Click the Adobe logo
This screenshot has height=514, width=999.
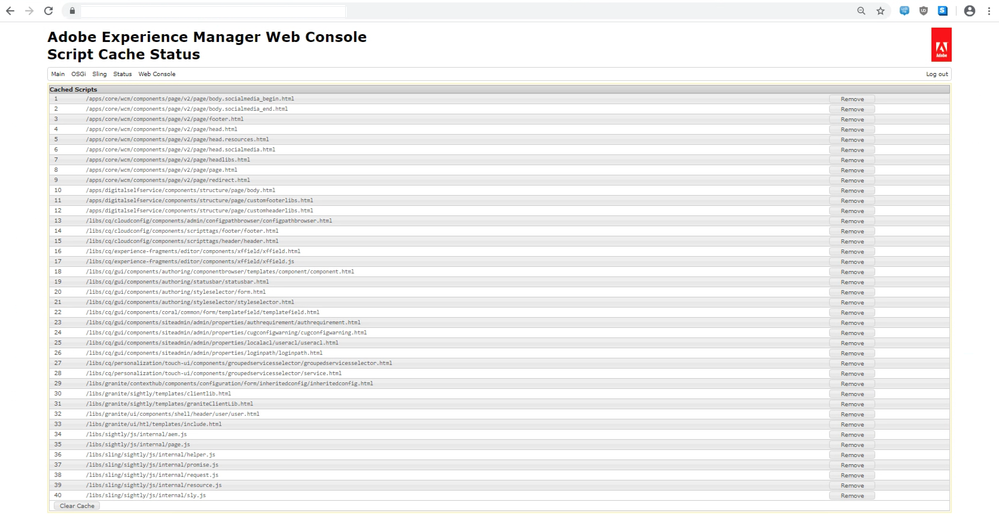(940, 45)
